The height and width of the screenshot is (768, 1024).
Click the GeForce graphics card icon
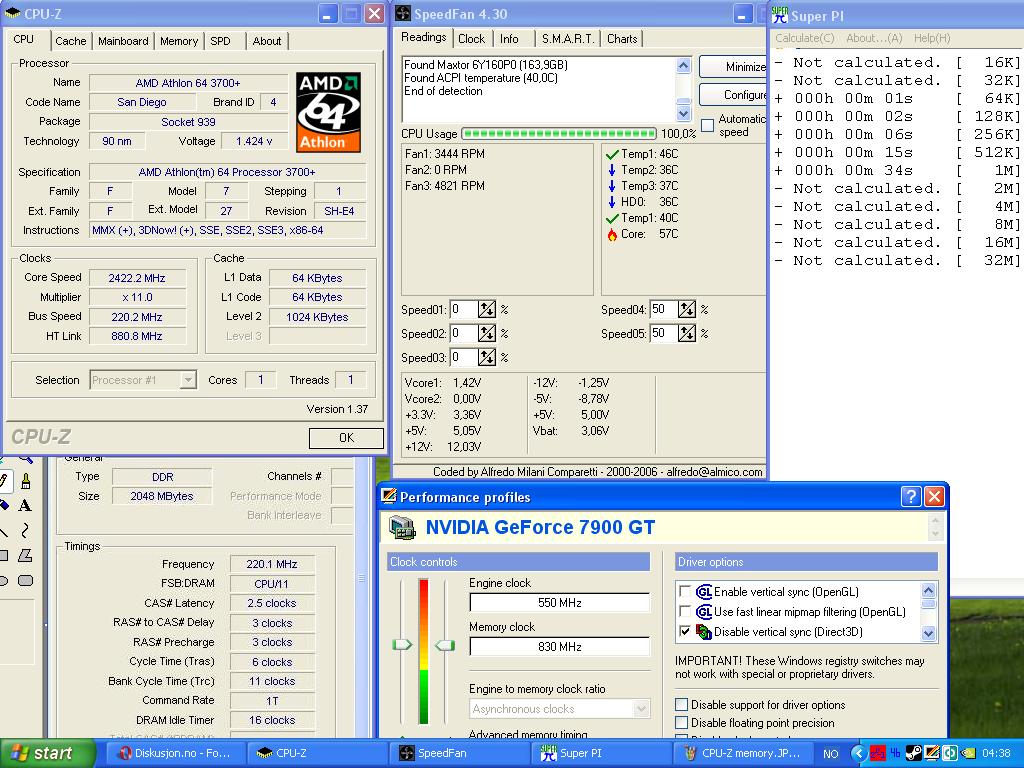402,528
